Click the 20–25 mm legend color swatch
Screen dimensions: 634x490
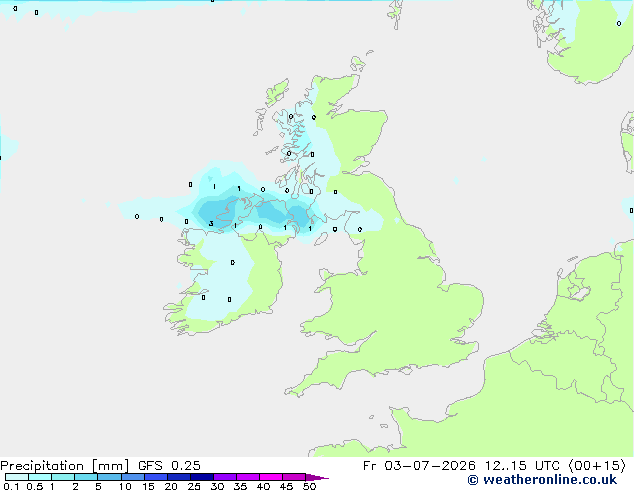point(179,477)
